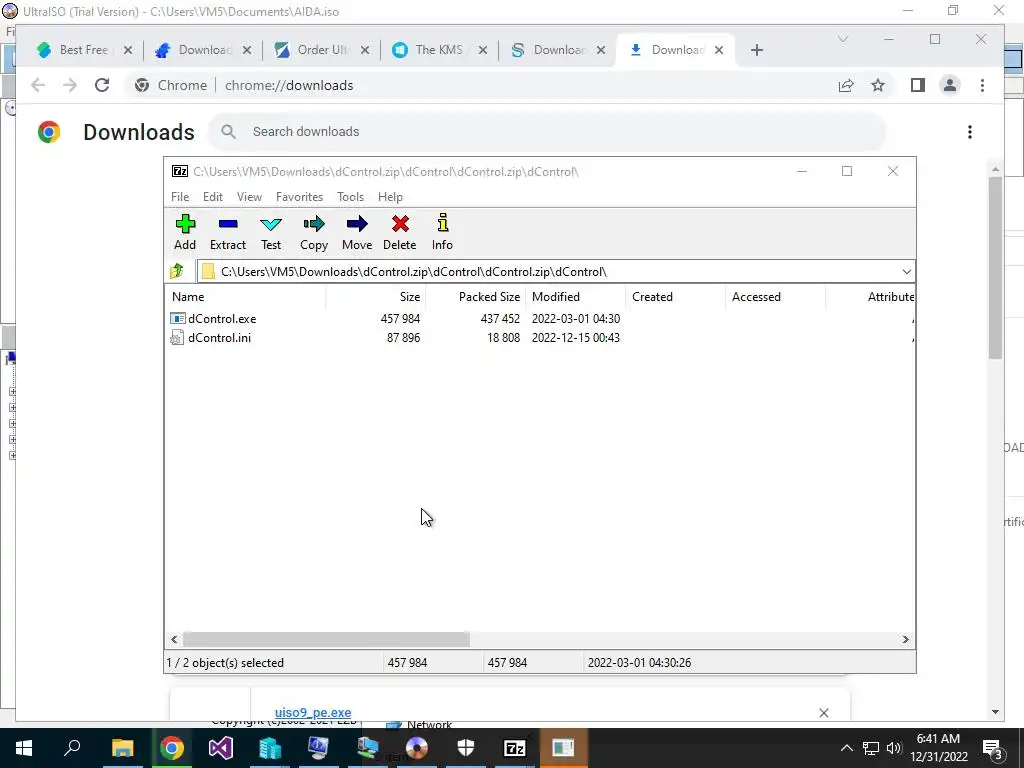
Task: Open Visual Studio from taskbar
Action: 220,748
